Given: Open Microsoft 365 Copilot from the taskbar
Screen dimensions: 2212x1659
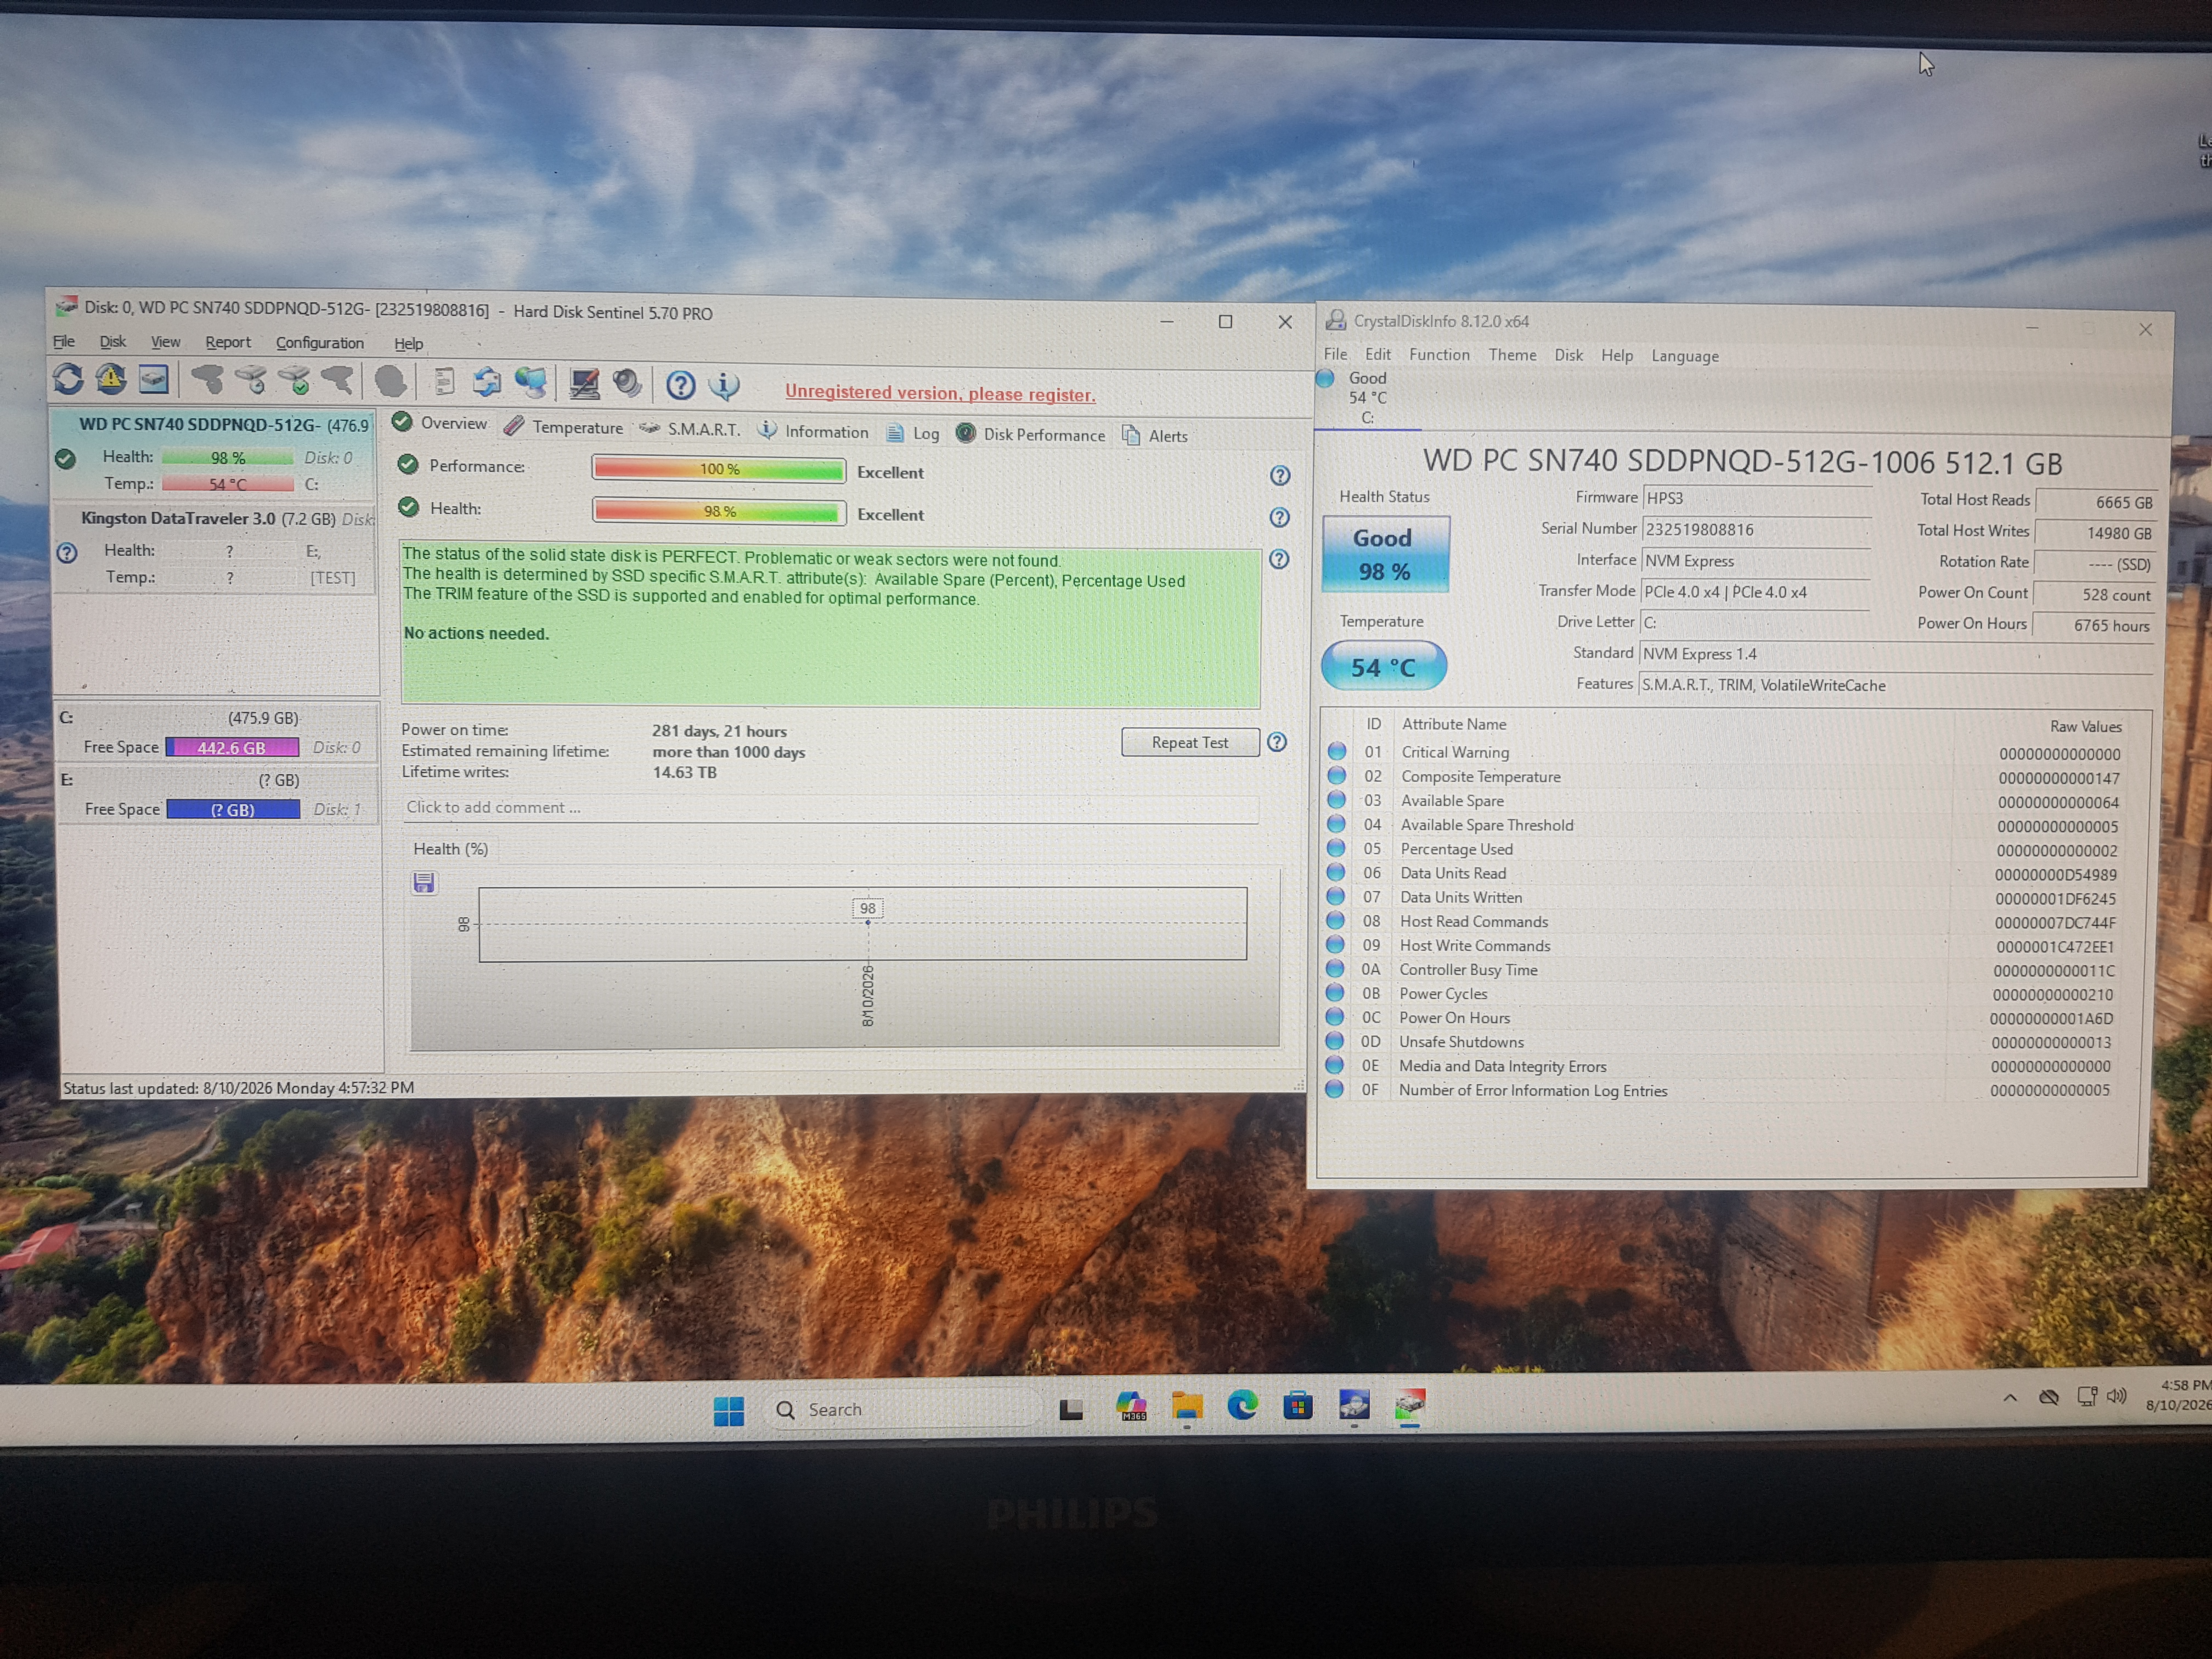Looking at the screenshot, I should pyautogui.click(x=1131, y=1407).
